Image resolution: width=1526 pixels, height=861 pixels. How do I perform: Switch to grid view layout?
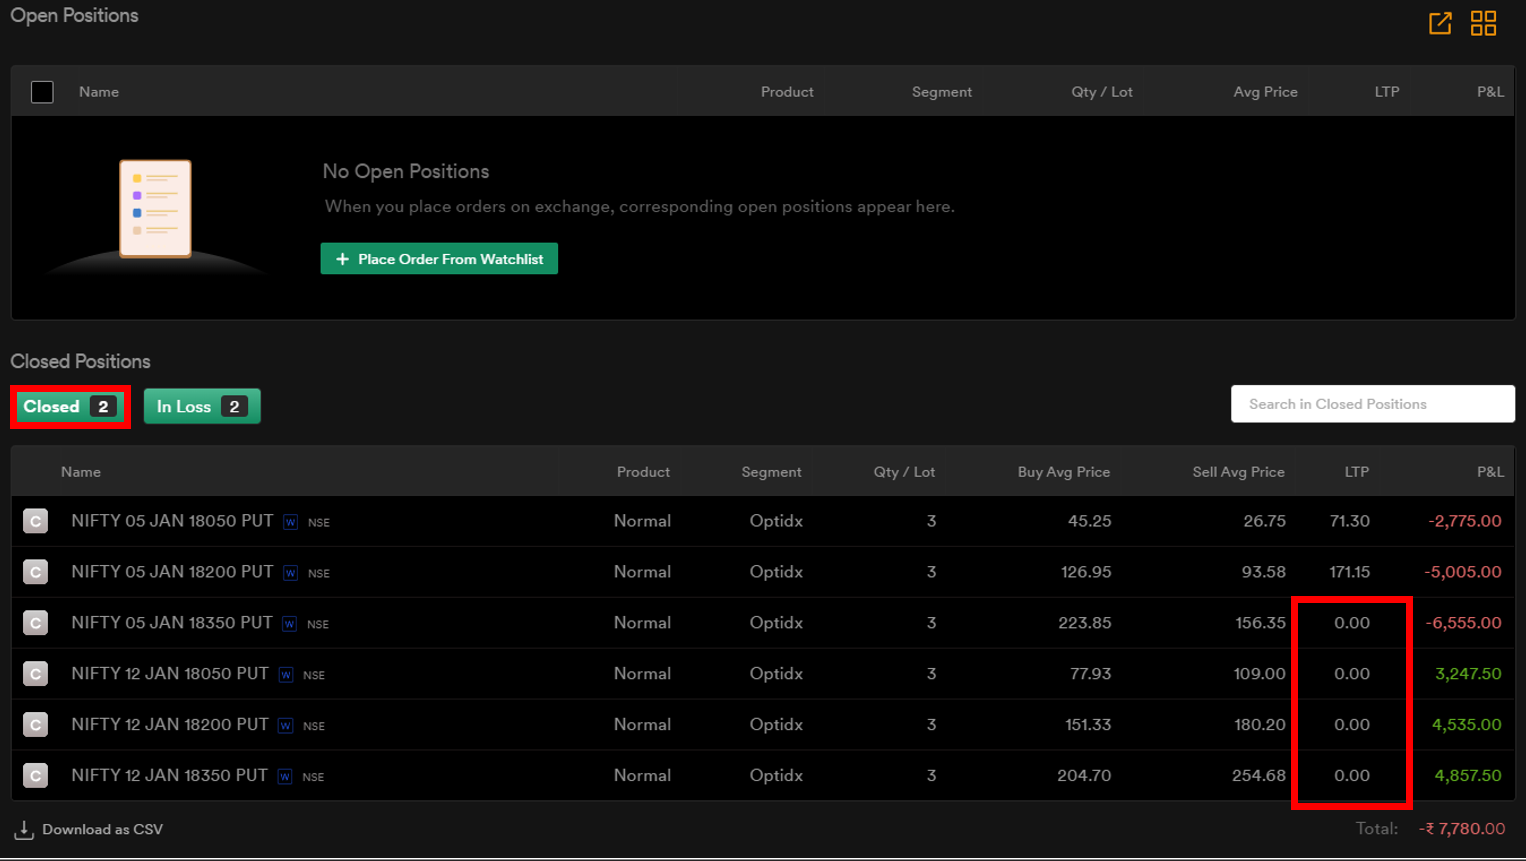click(1484, 23)
